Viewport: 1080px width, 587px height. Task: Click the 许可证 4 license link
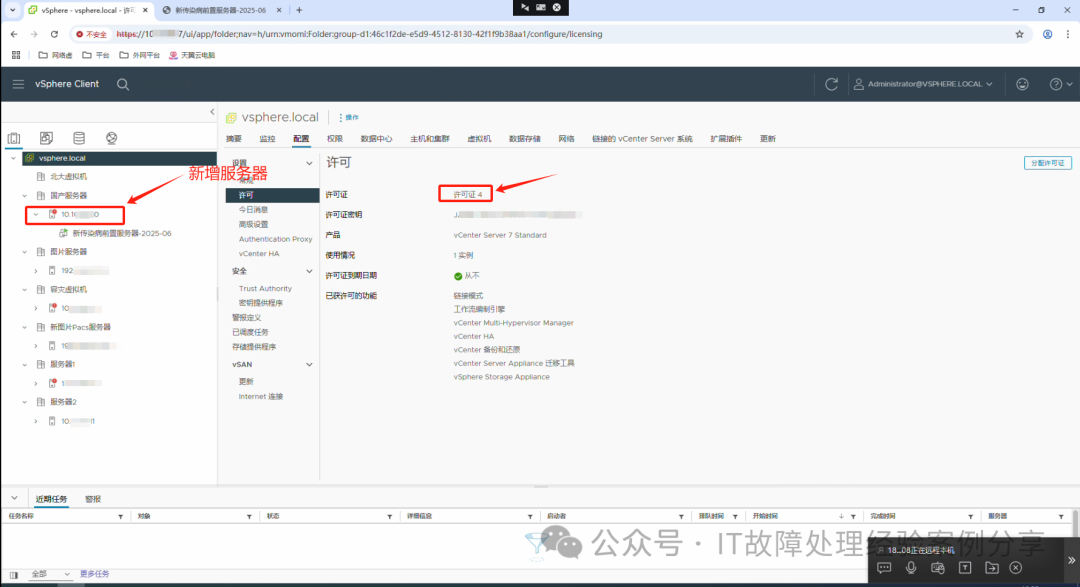point(468,195)
